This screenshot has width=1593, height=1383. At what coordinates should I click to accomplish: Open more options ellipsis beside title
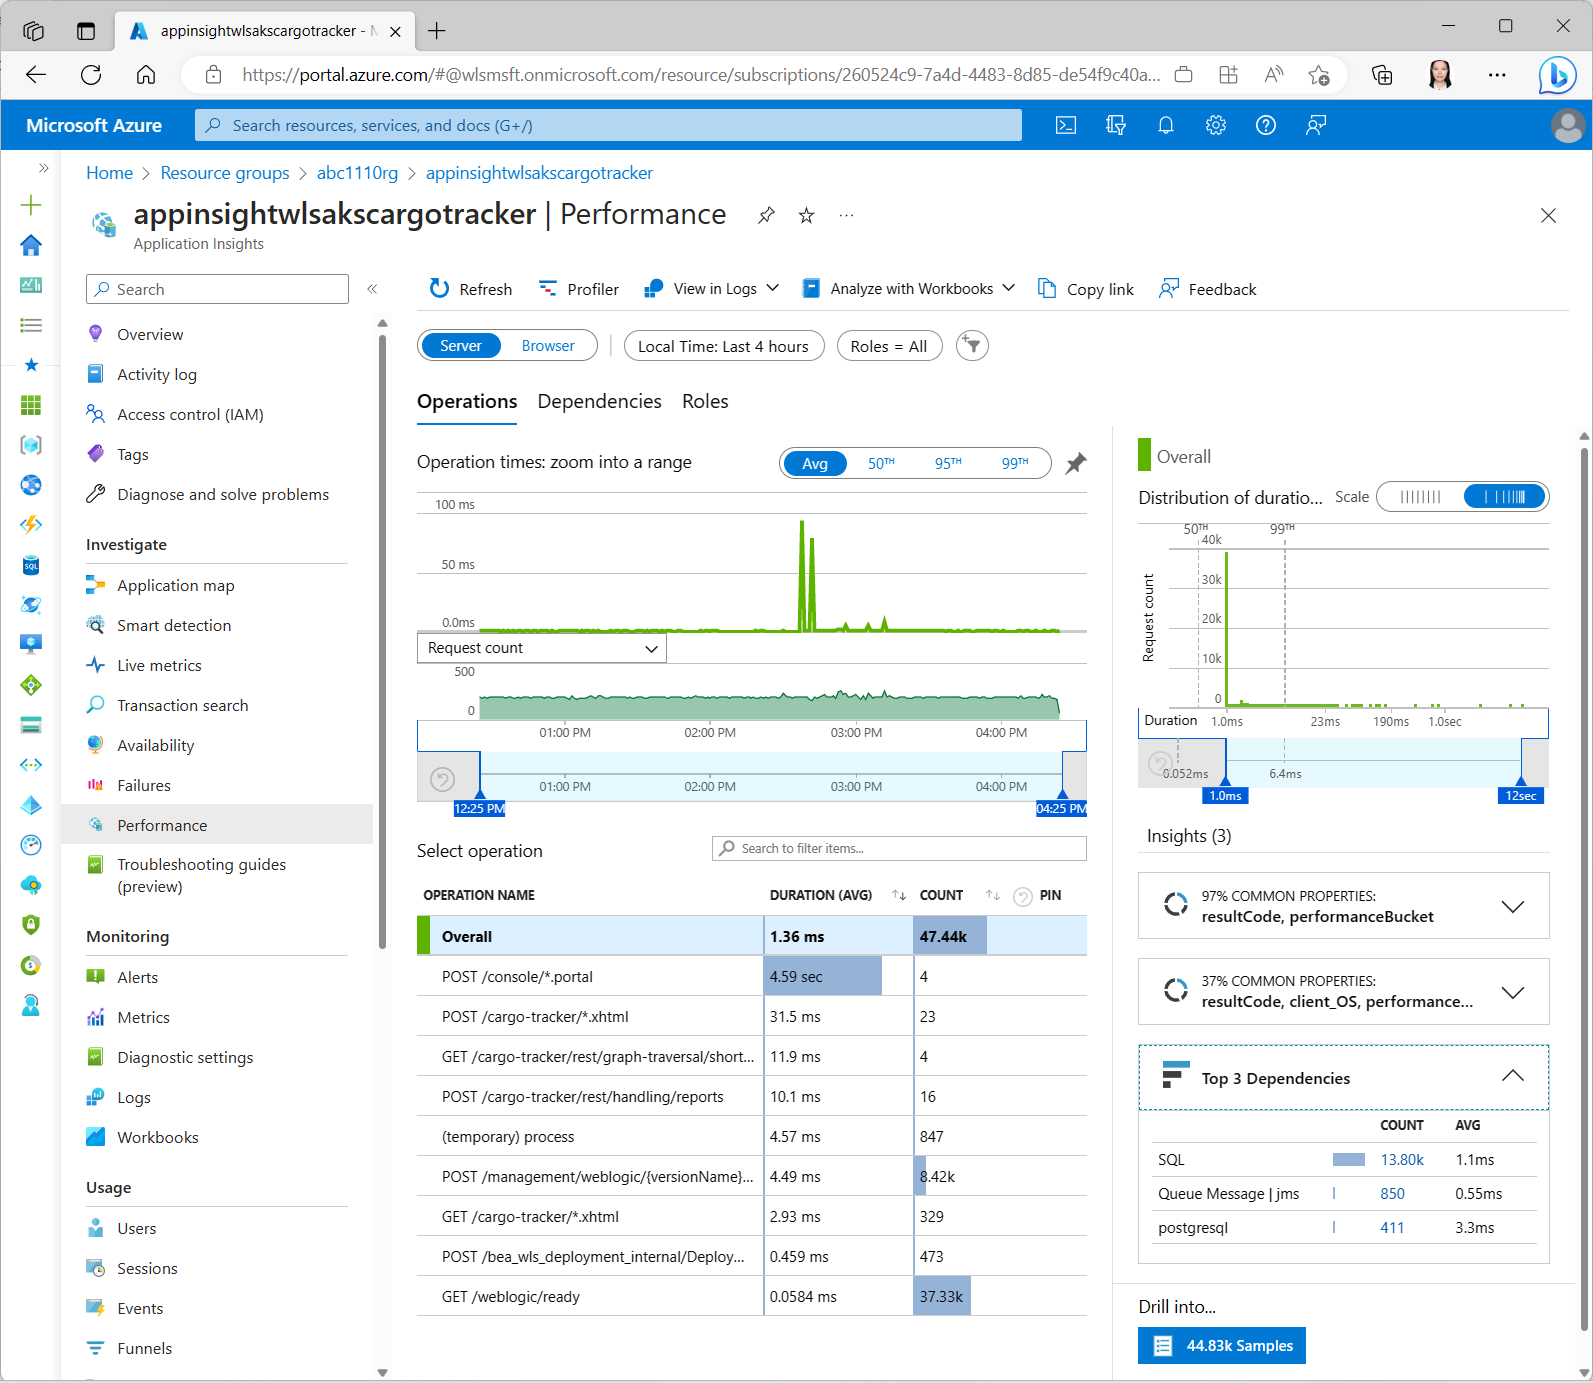[x=846, y=215]
